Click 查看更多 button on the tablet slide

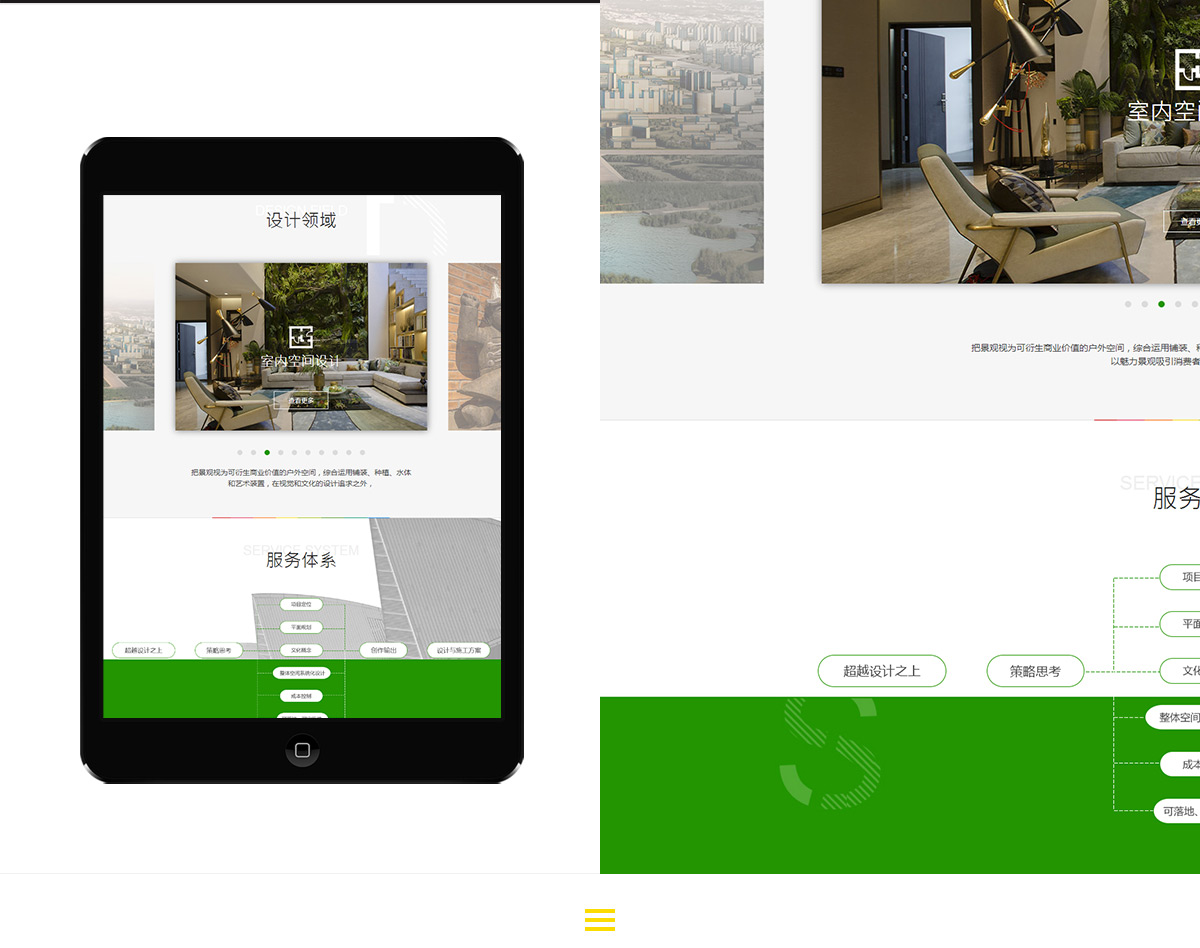301,400
